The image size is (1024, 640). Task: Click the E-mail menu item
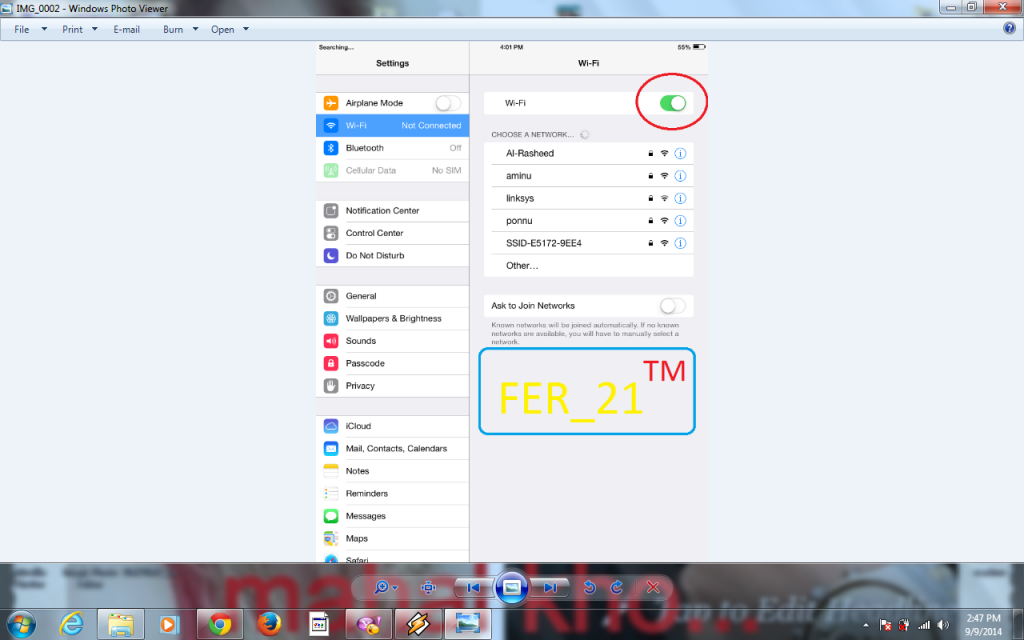click(126, 29)
